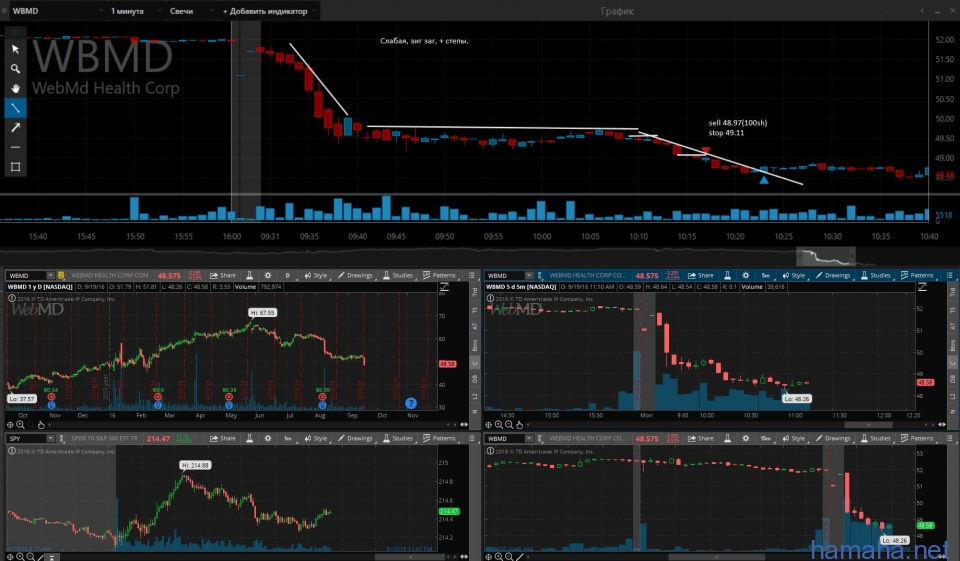Open Style menu on WBMD daily chart
This screenshot has height=561, width=960.
(x=316, y=276)
